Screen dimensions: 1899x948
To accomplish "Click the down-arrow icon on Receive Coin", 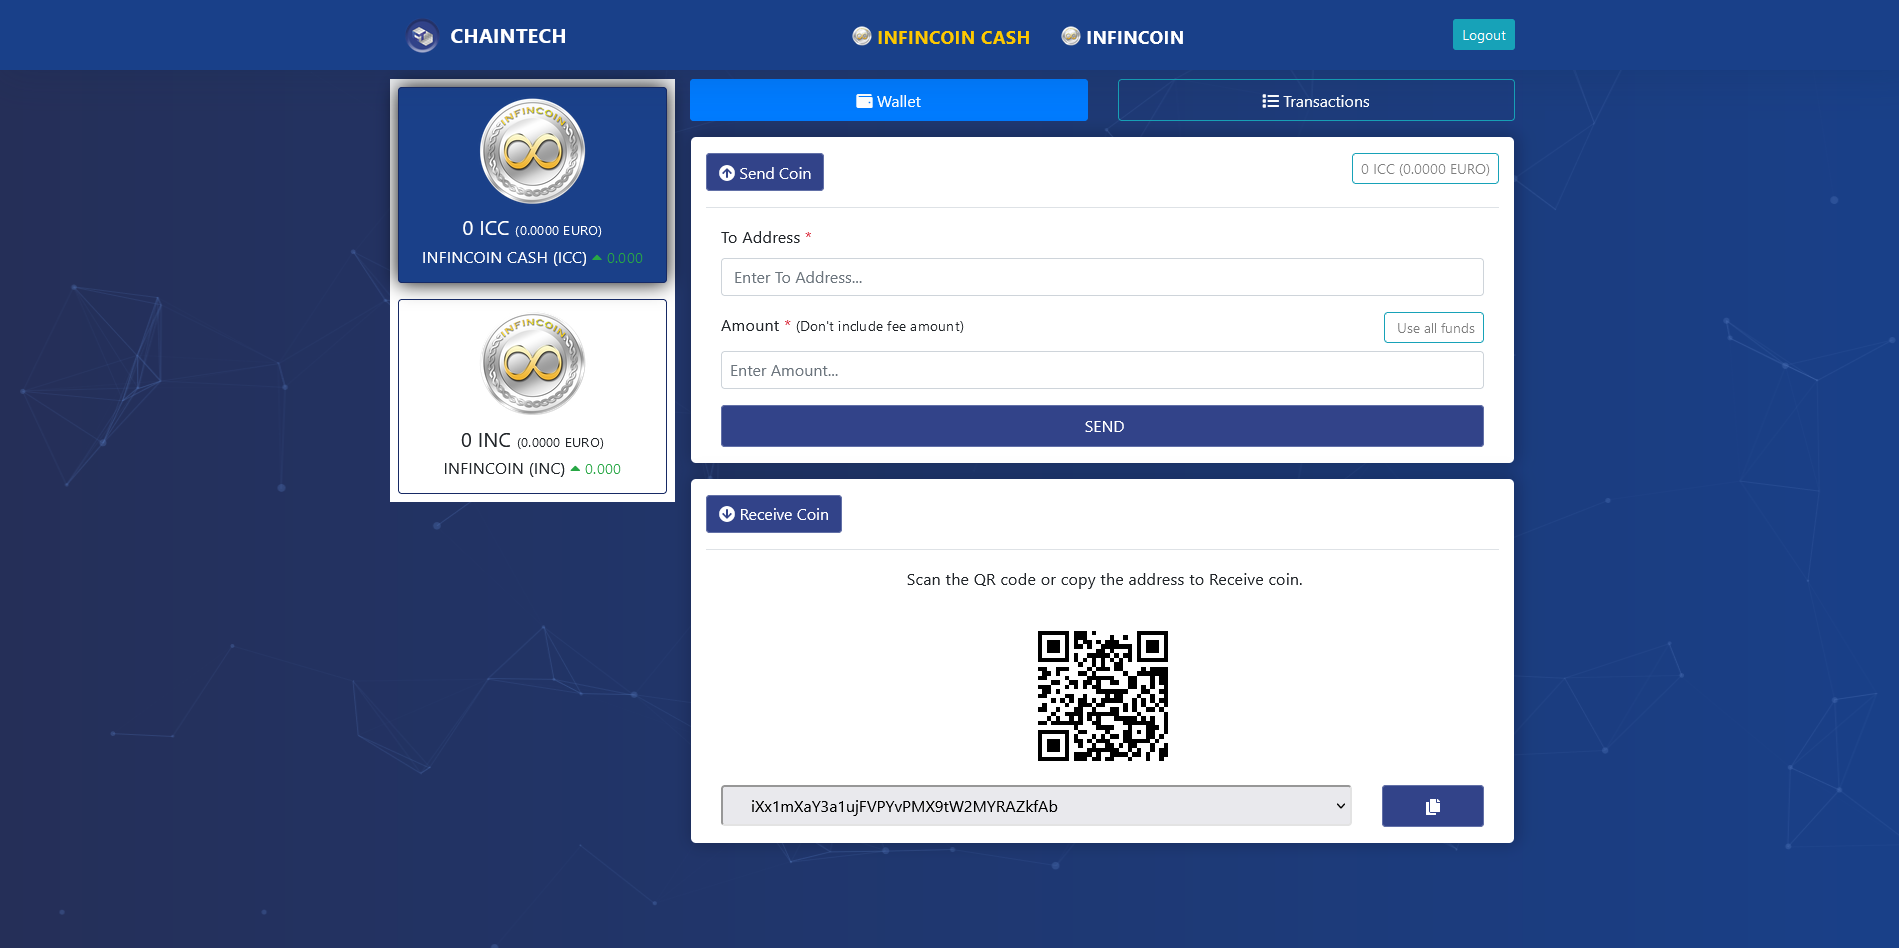I will (x=727, y=514).
